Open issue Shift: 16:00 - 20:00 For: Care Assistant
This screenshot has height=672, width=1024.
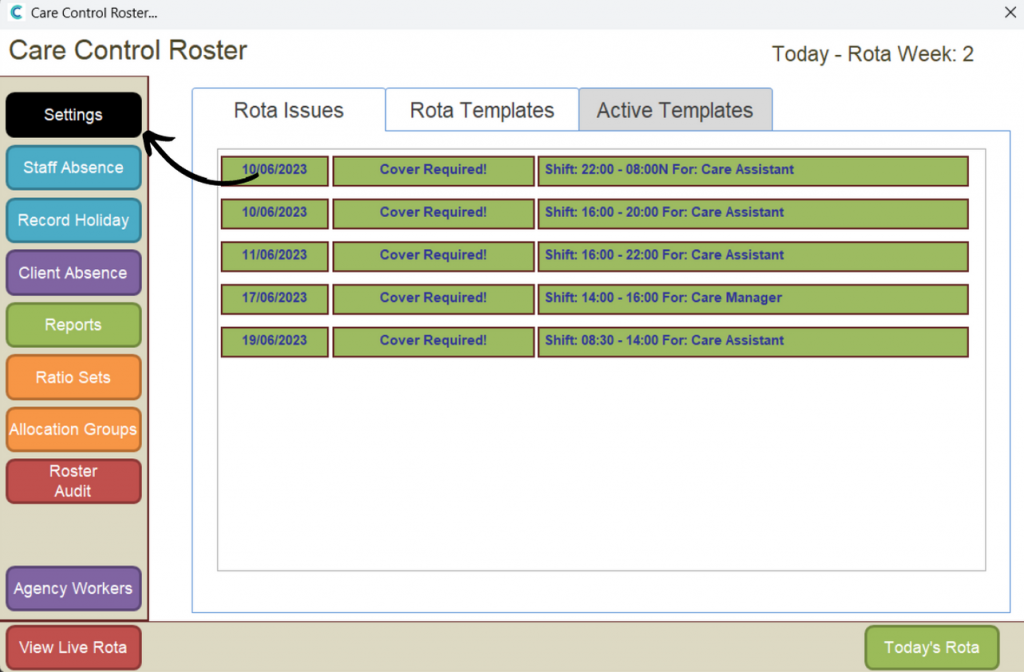coord(753,214)
